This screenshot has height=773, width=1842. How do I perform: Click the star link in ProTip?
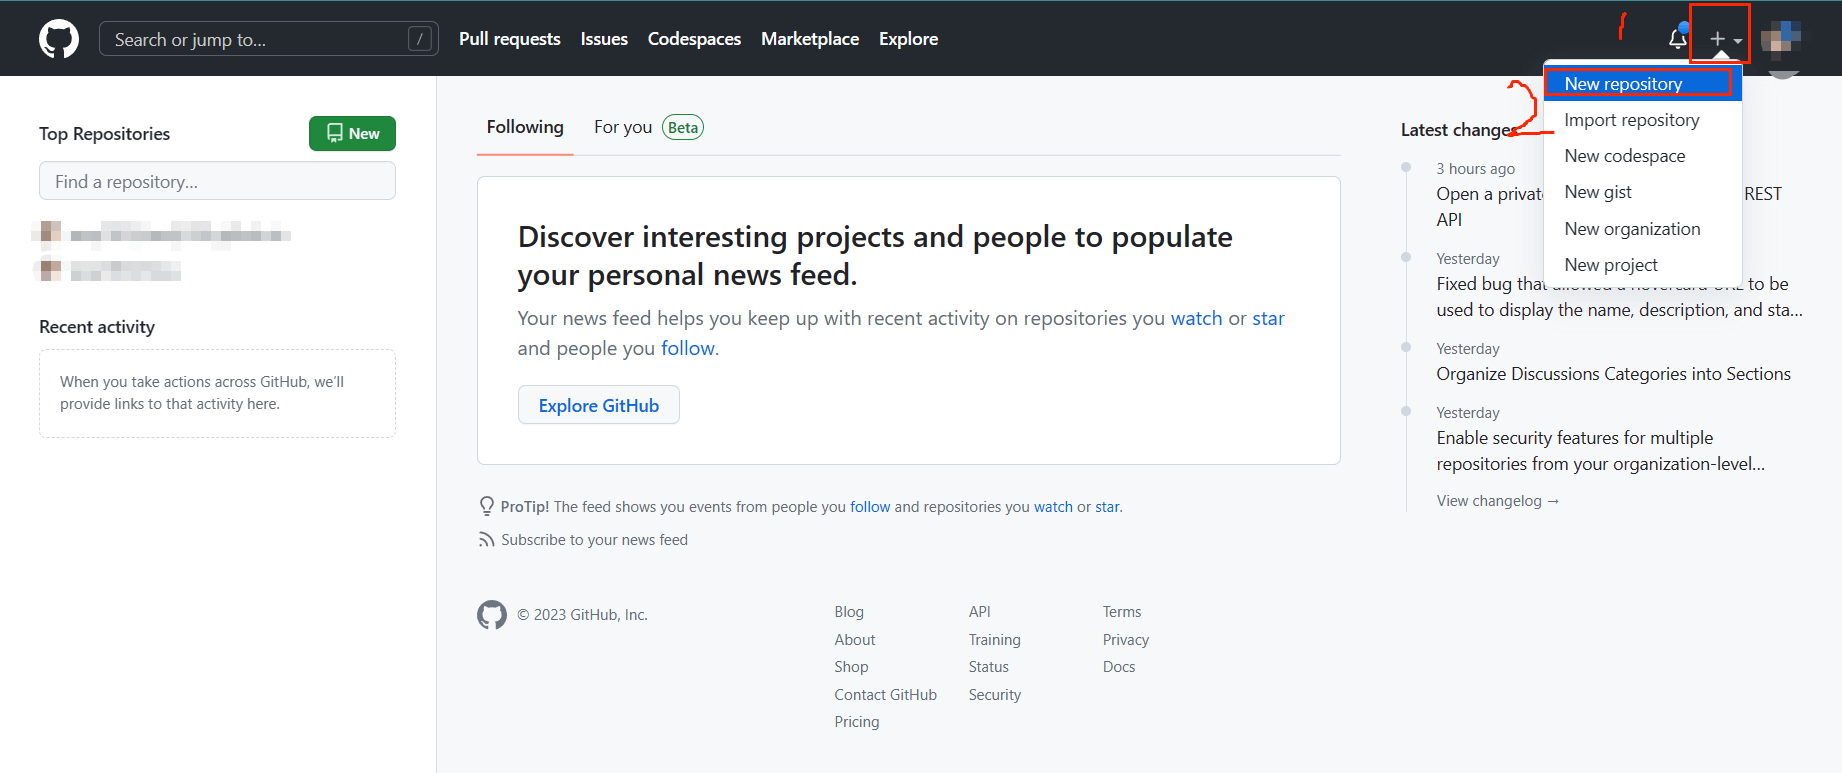[1107, 507]
